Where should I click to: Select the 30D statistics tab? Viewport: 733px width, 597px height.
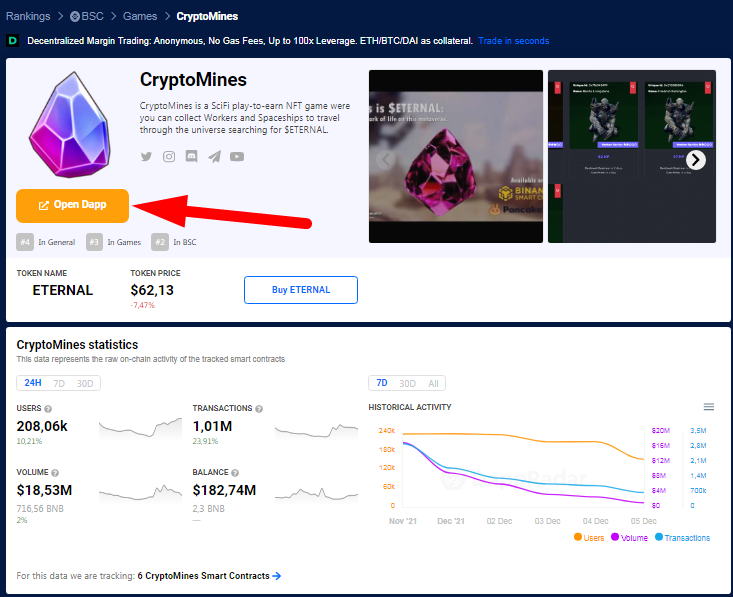(85, 383)
